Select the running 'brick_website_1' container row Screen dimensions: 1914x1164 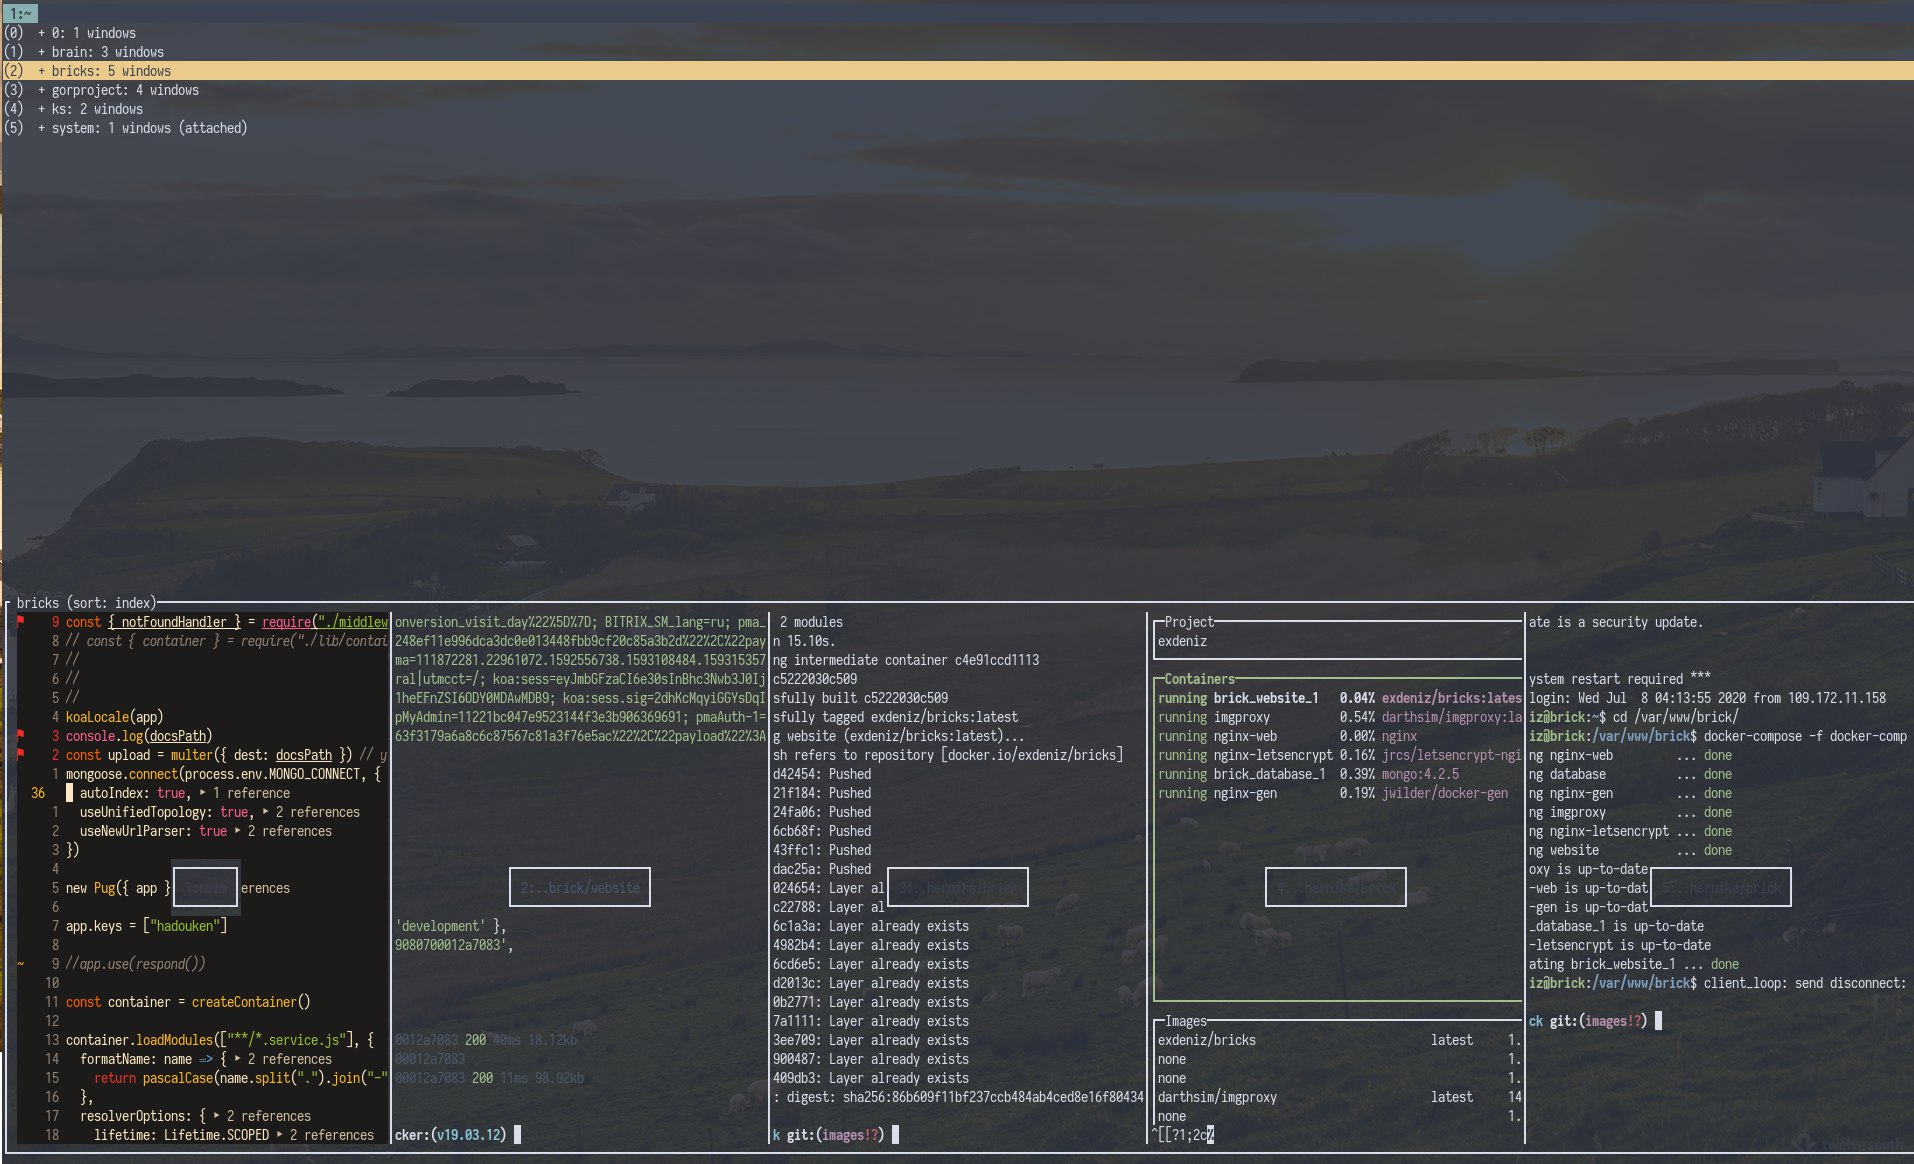tap(1339, 698)
